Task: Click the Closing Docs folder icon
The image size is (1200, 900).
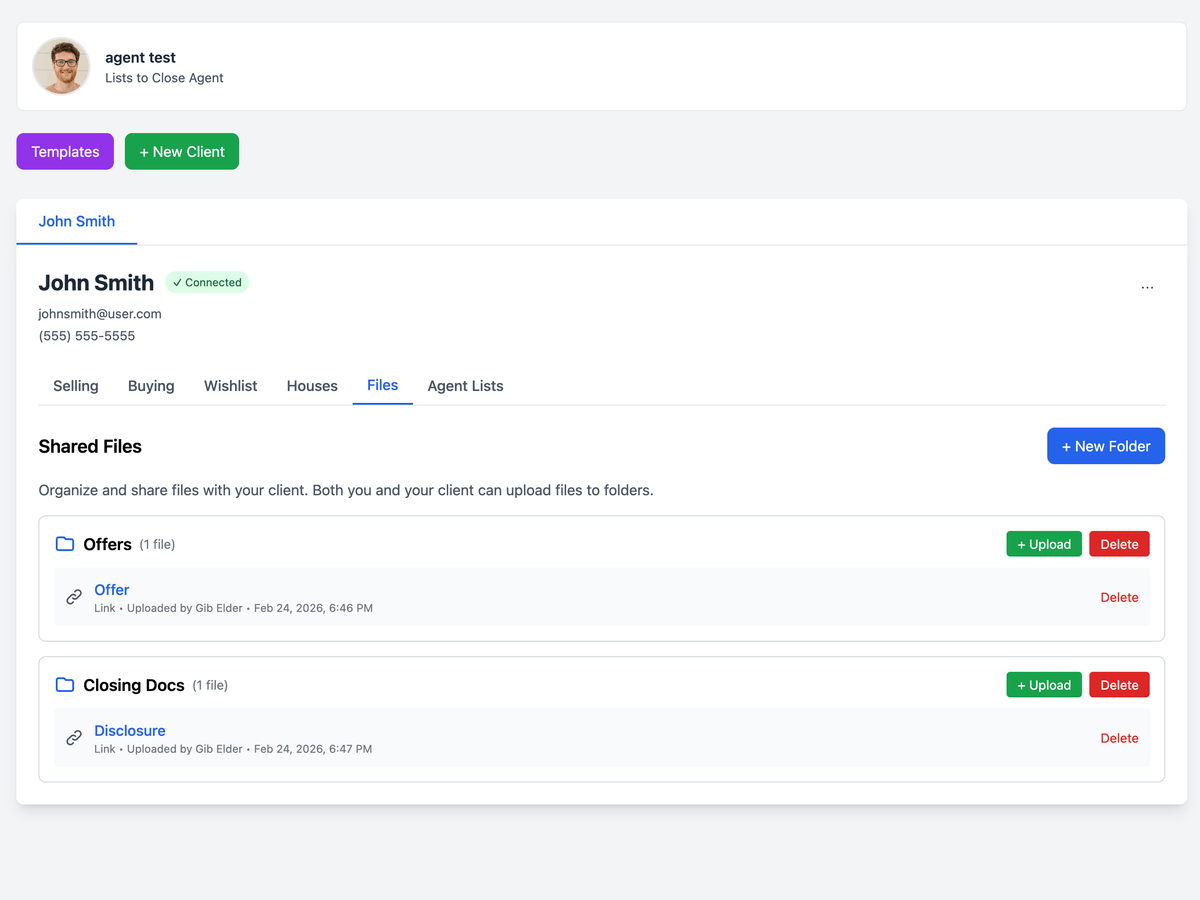Action: 65,685
